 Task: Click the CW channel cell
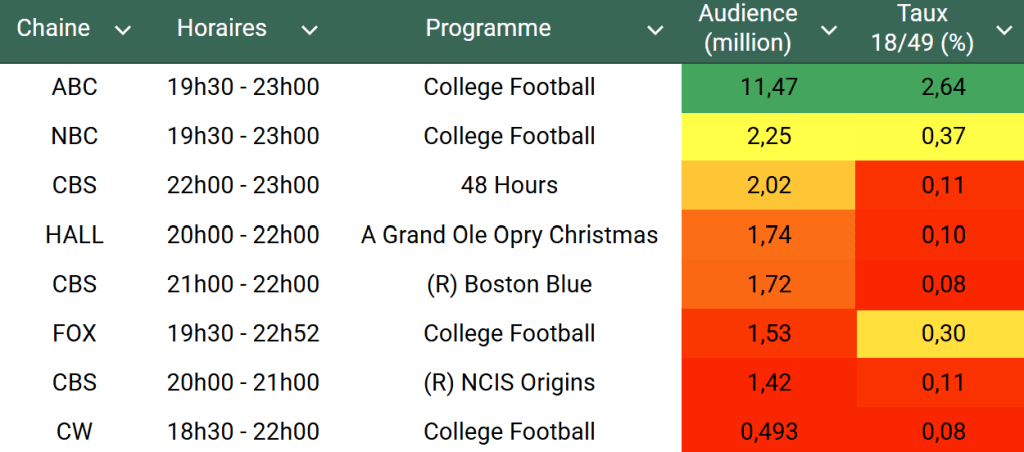tap(75, 431)
